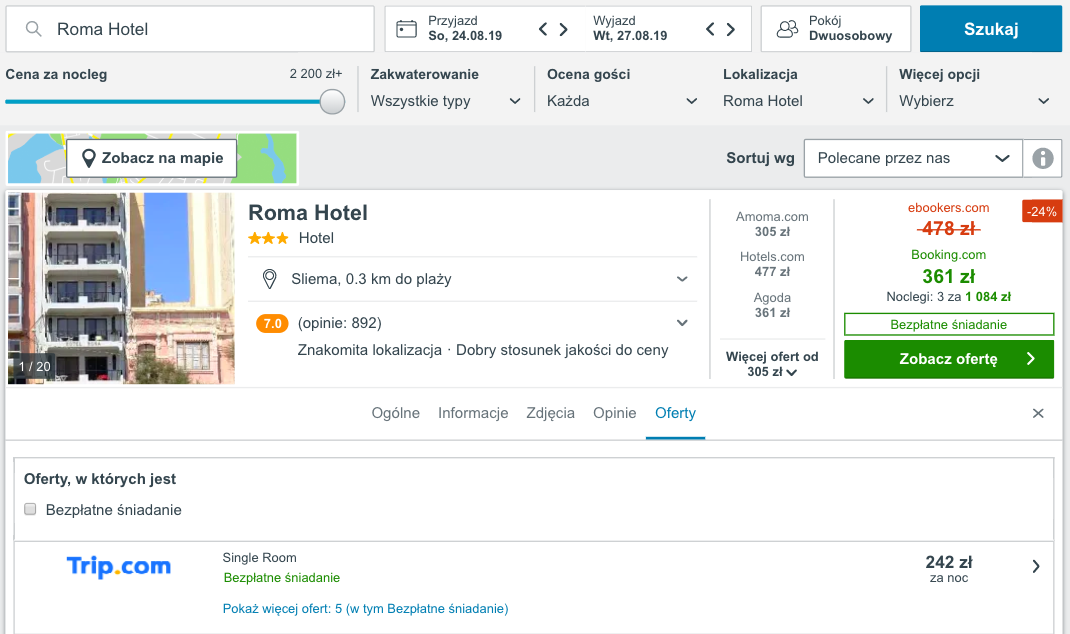Click the search magnifier icon
Image resolution: width=1070 pixels, height=634 pixels.
coord(33,29)
